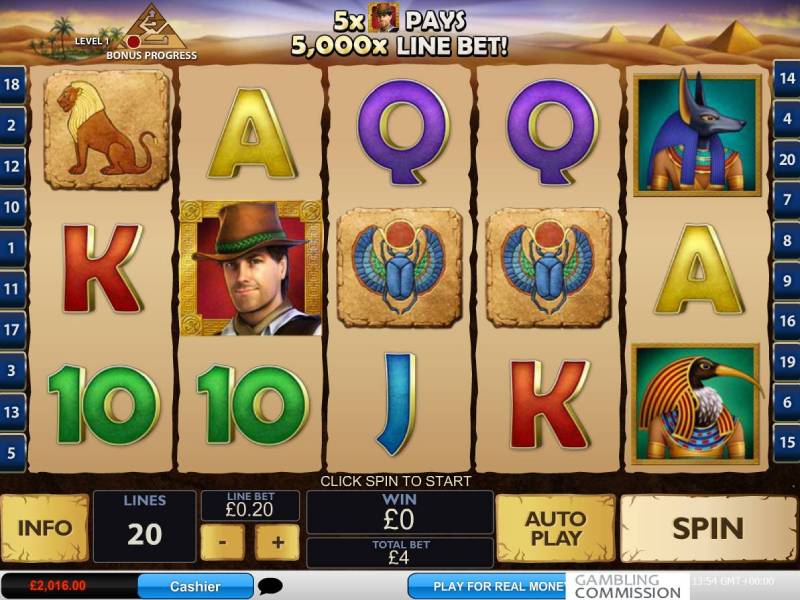The height and width of the screenshot is (600, 800).
Task: Click Play For Real Money banner
Action: [x=490, y=586]
